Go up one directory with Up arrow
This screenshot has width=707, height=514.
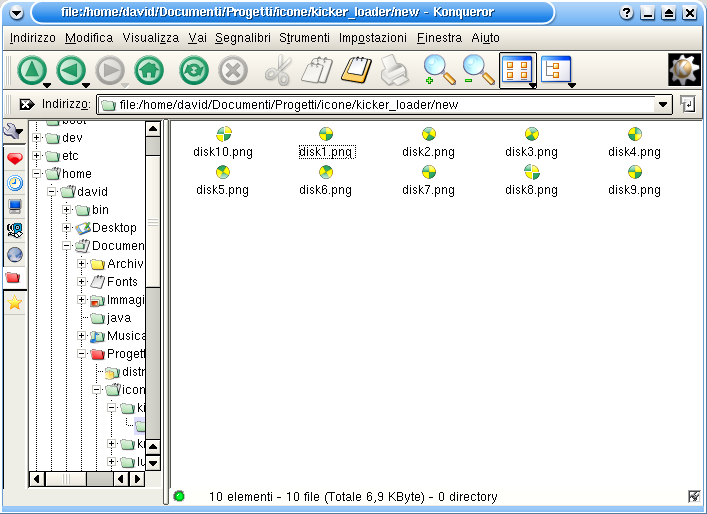coord(31,70)
